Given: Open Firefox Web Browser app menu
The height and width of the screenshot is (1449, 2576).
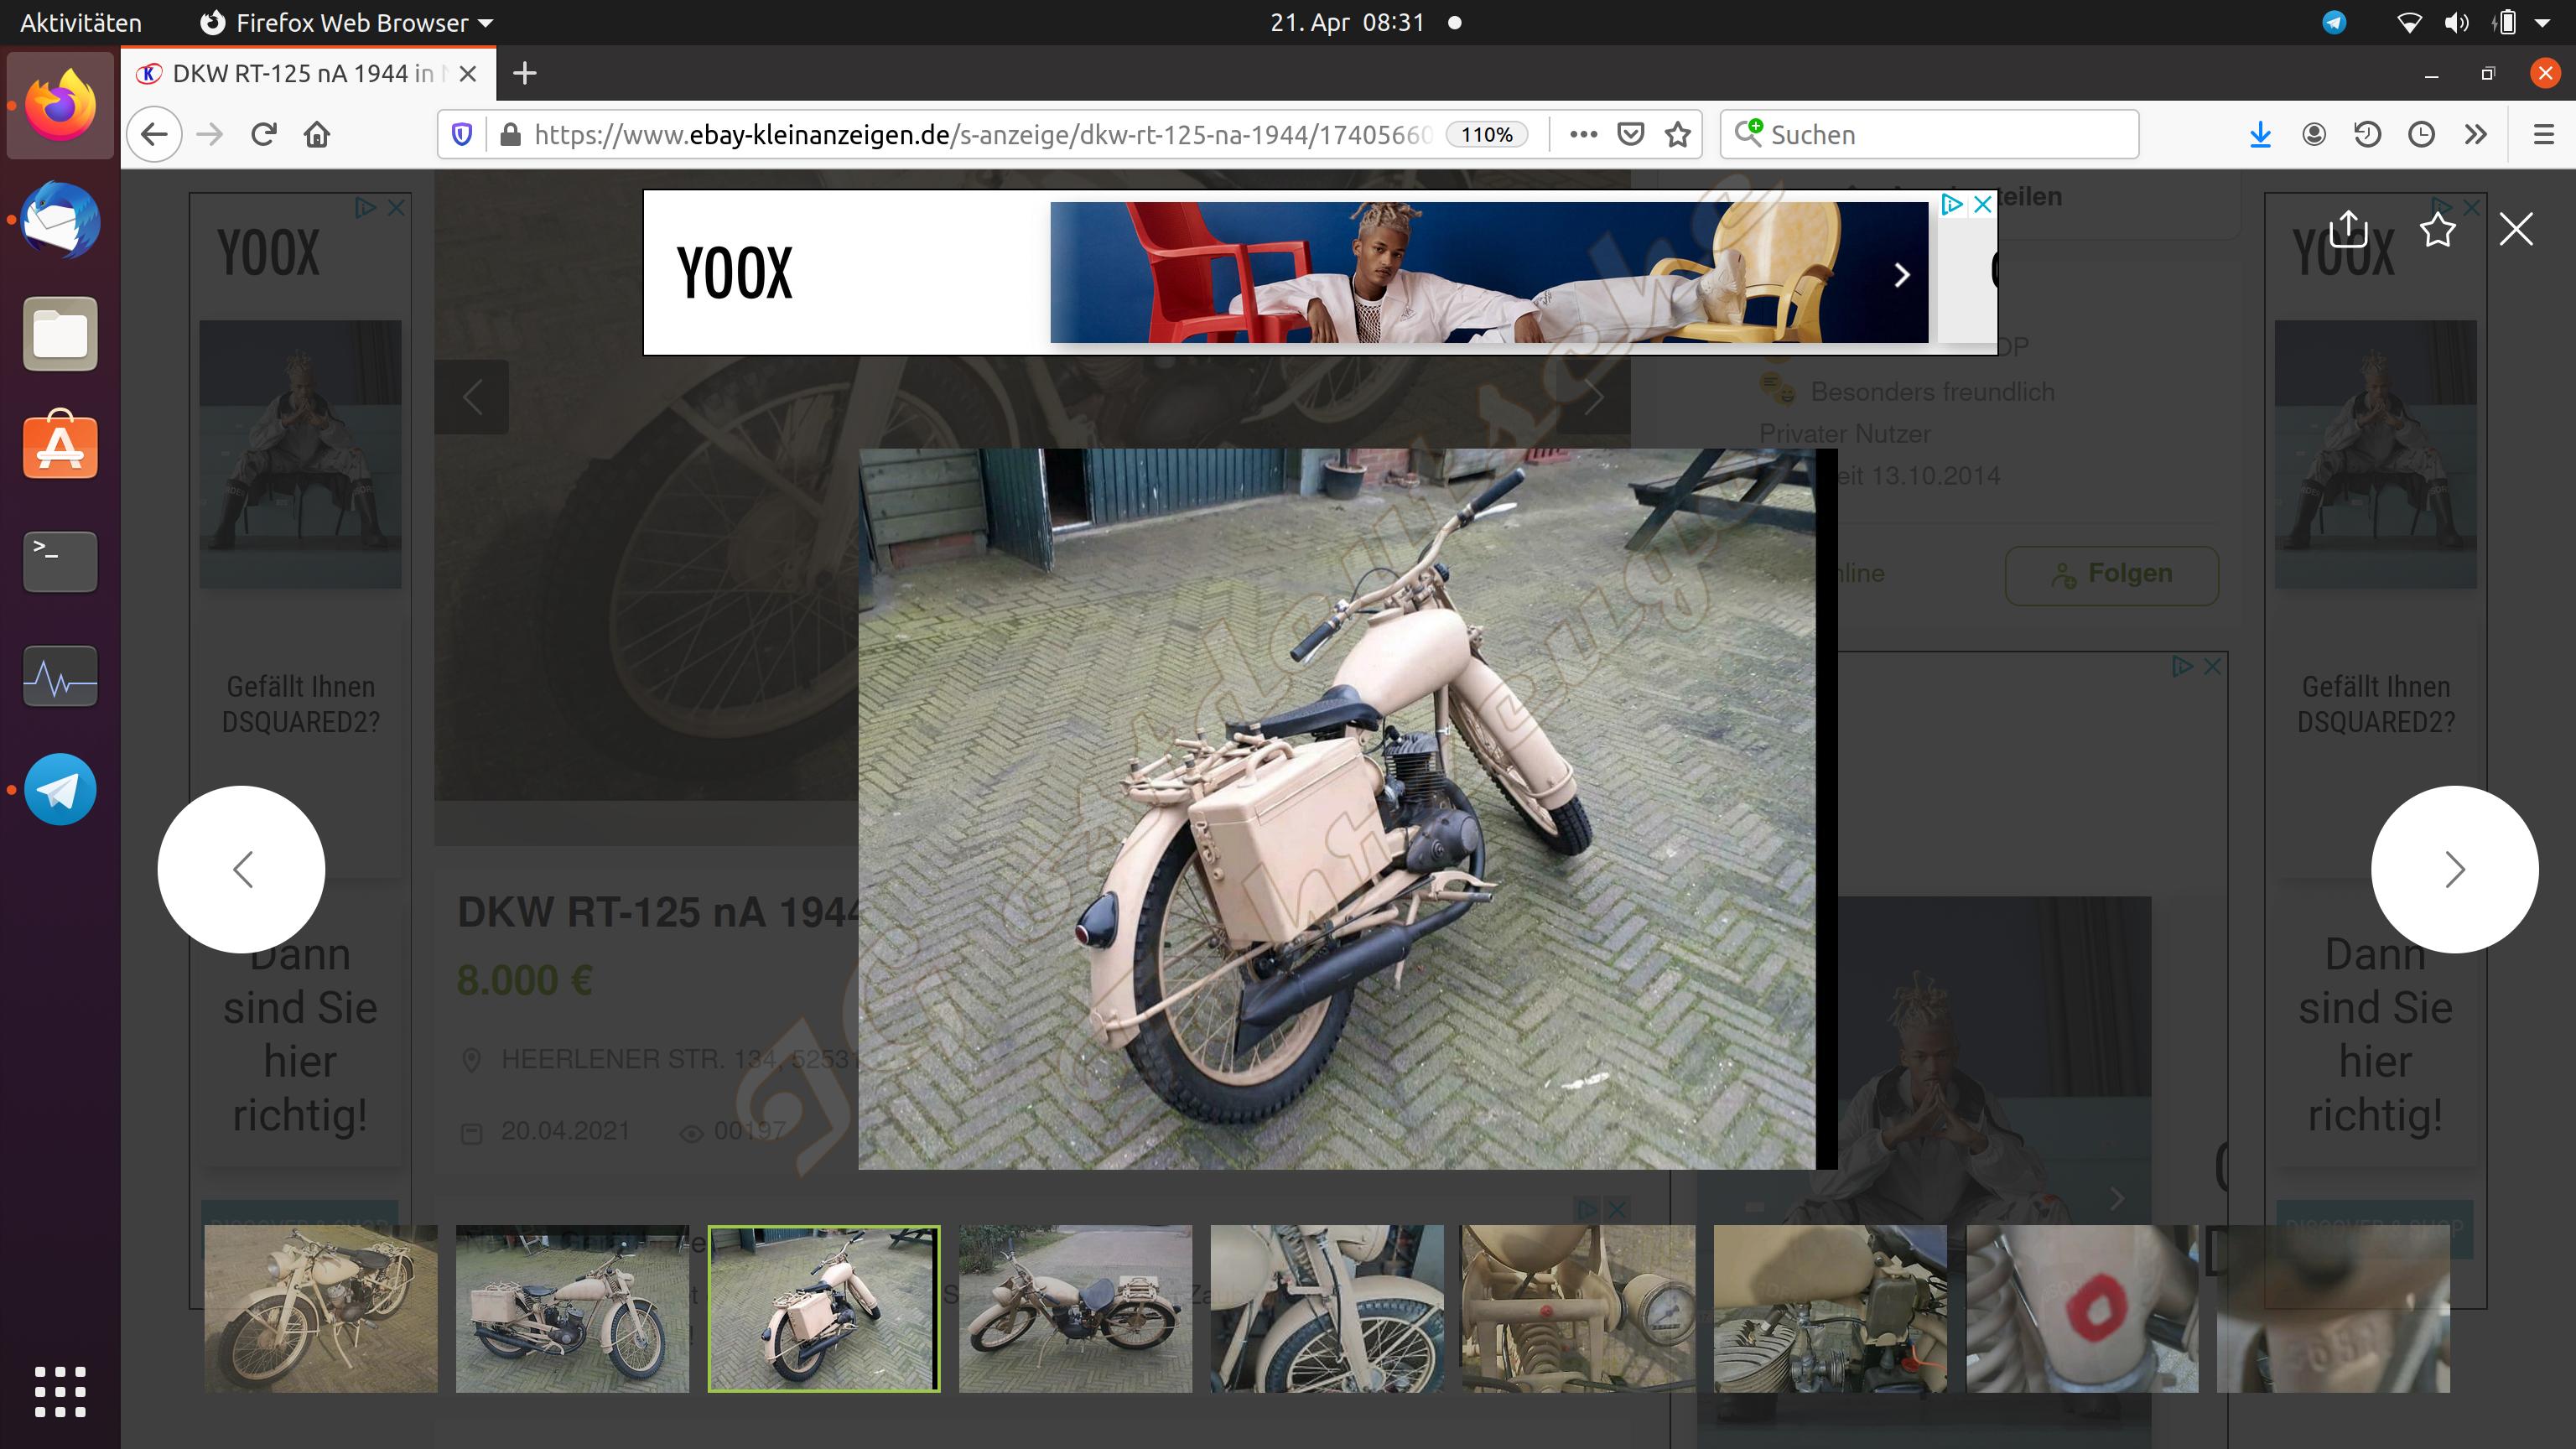Looking at the screenshot, I should click(x=346, y=22).
